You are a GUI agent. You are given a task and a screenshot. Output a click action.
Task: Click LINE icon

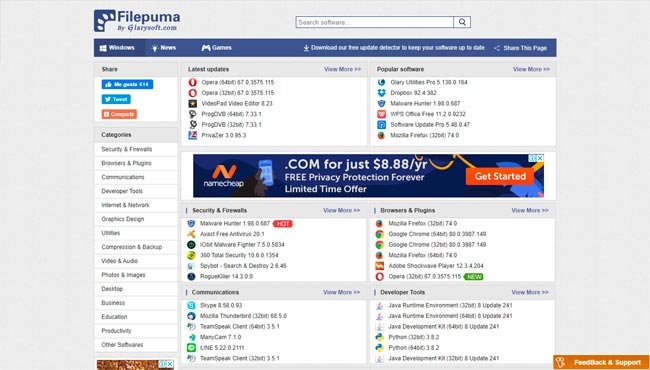click(191, 348)
